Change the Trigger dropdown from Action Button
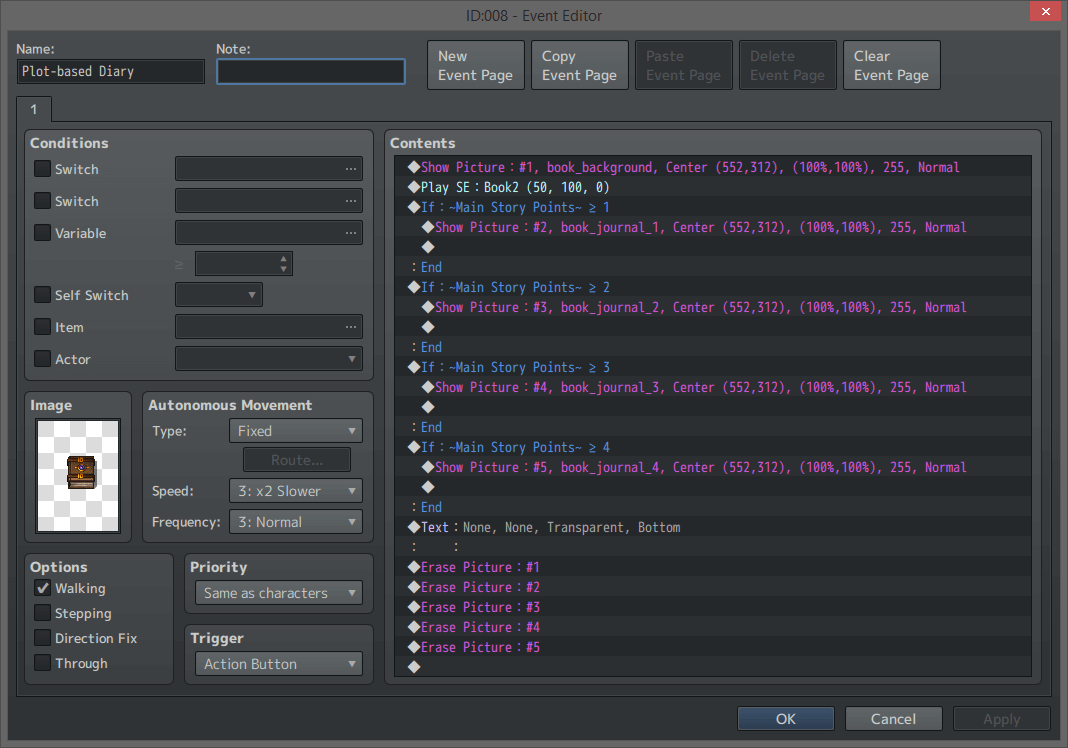The image size is (1068, 748). (x=278, y=664)
